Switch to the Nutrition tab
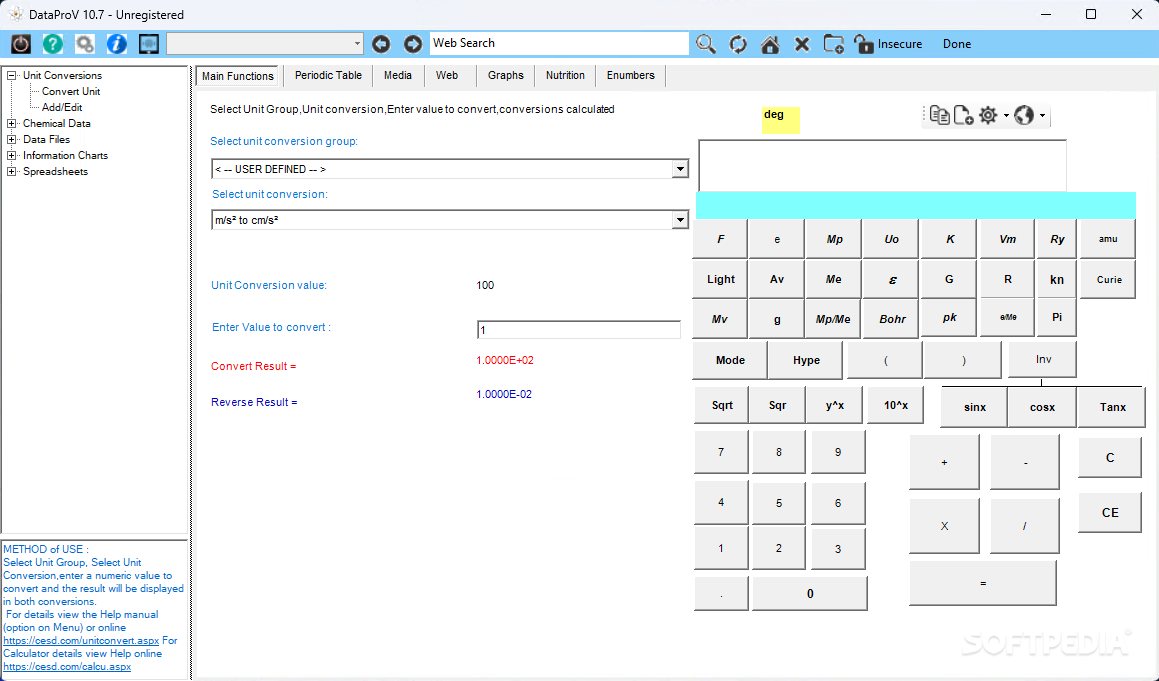The image size is (1159, 681). 565,75
